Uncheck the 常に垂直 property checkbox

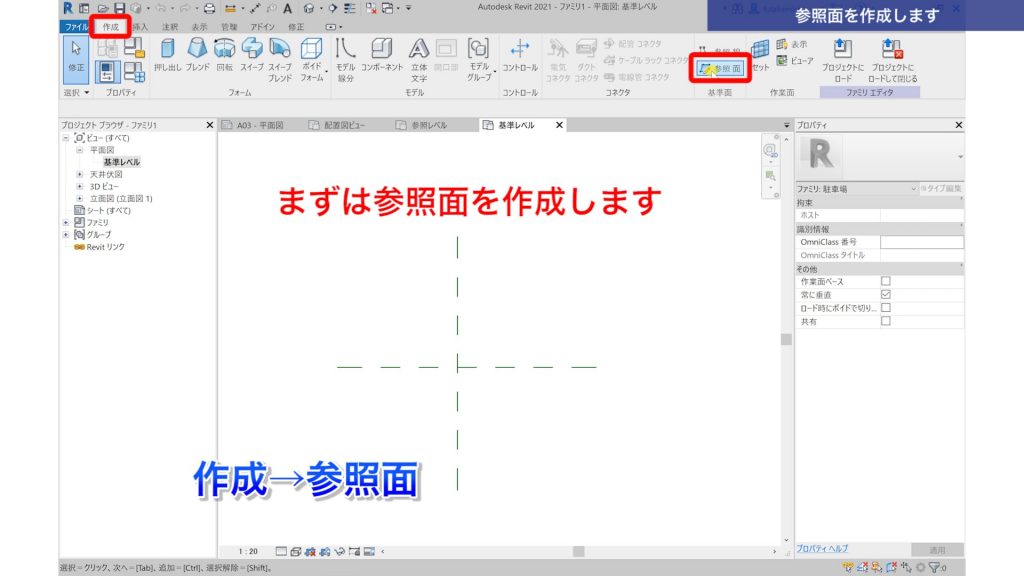click(x=885, y=293)
